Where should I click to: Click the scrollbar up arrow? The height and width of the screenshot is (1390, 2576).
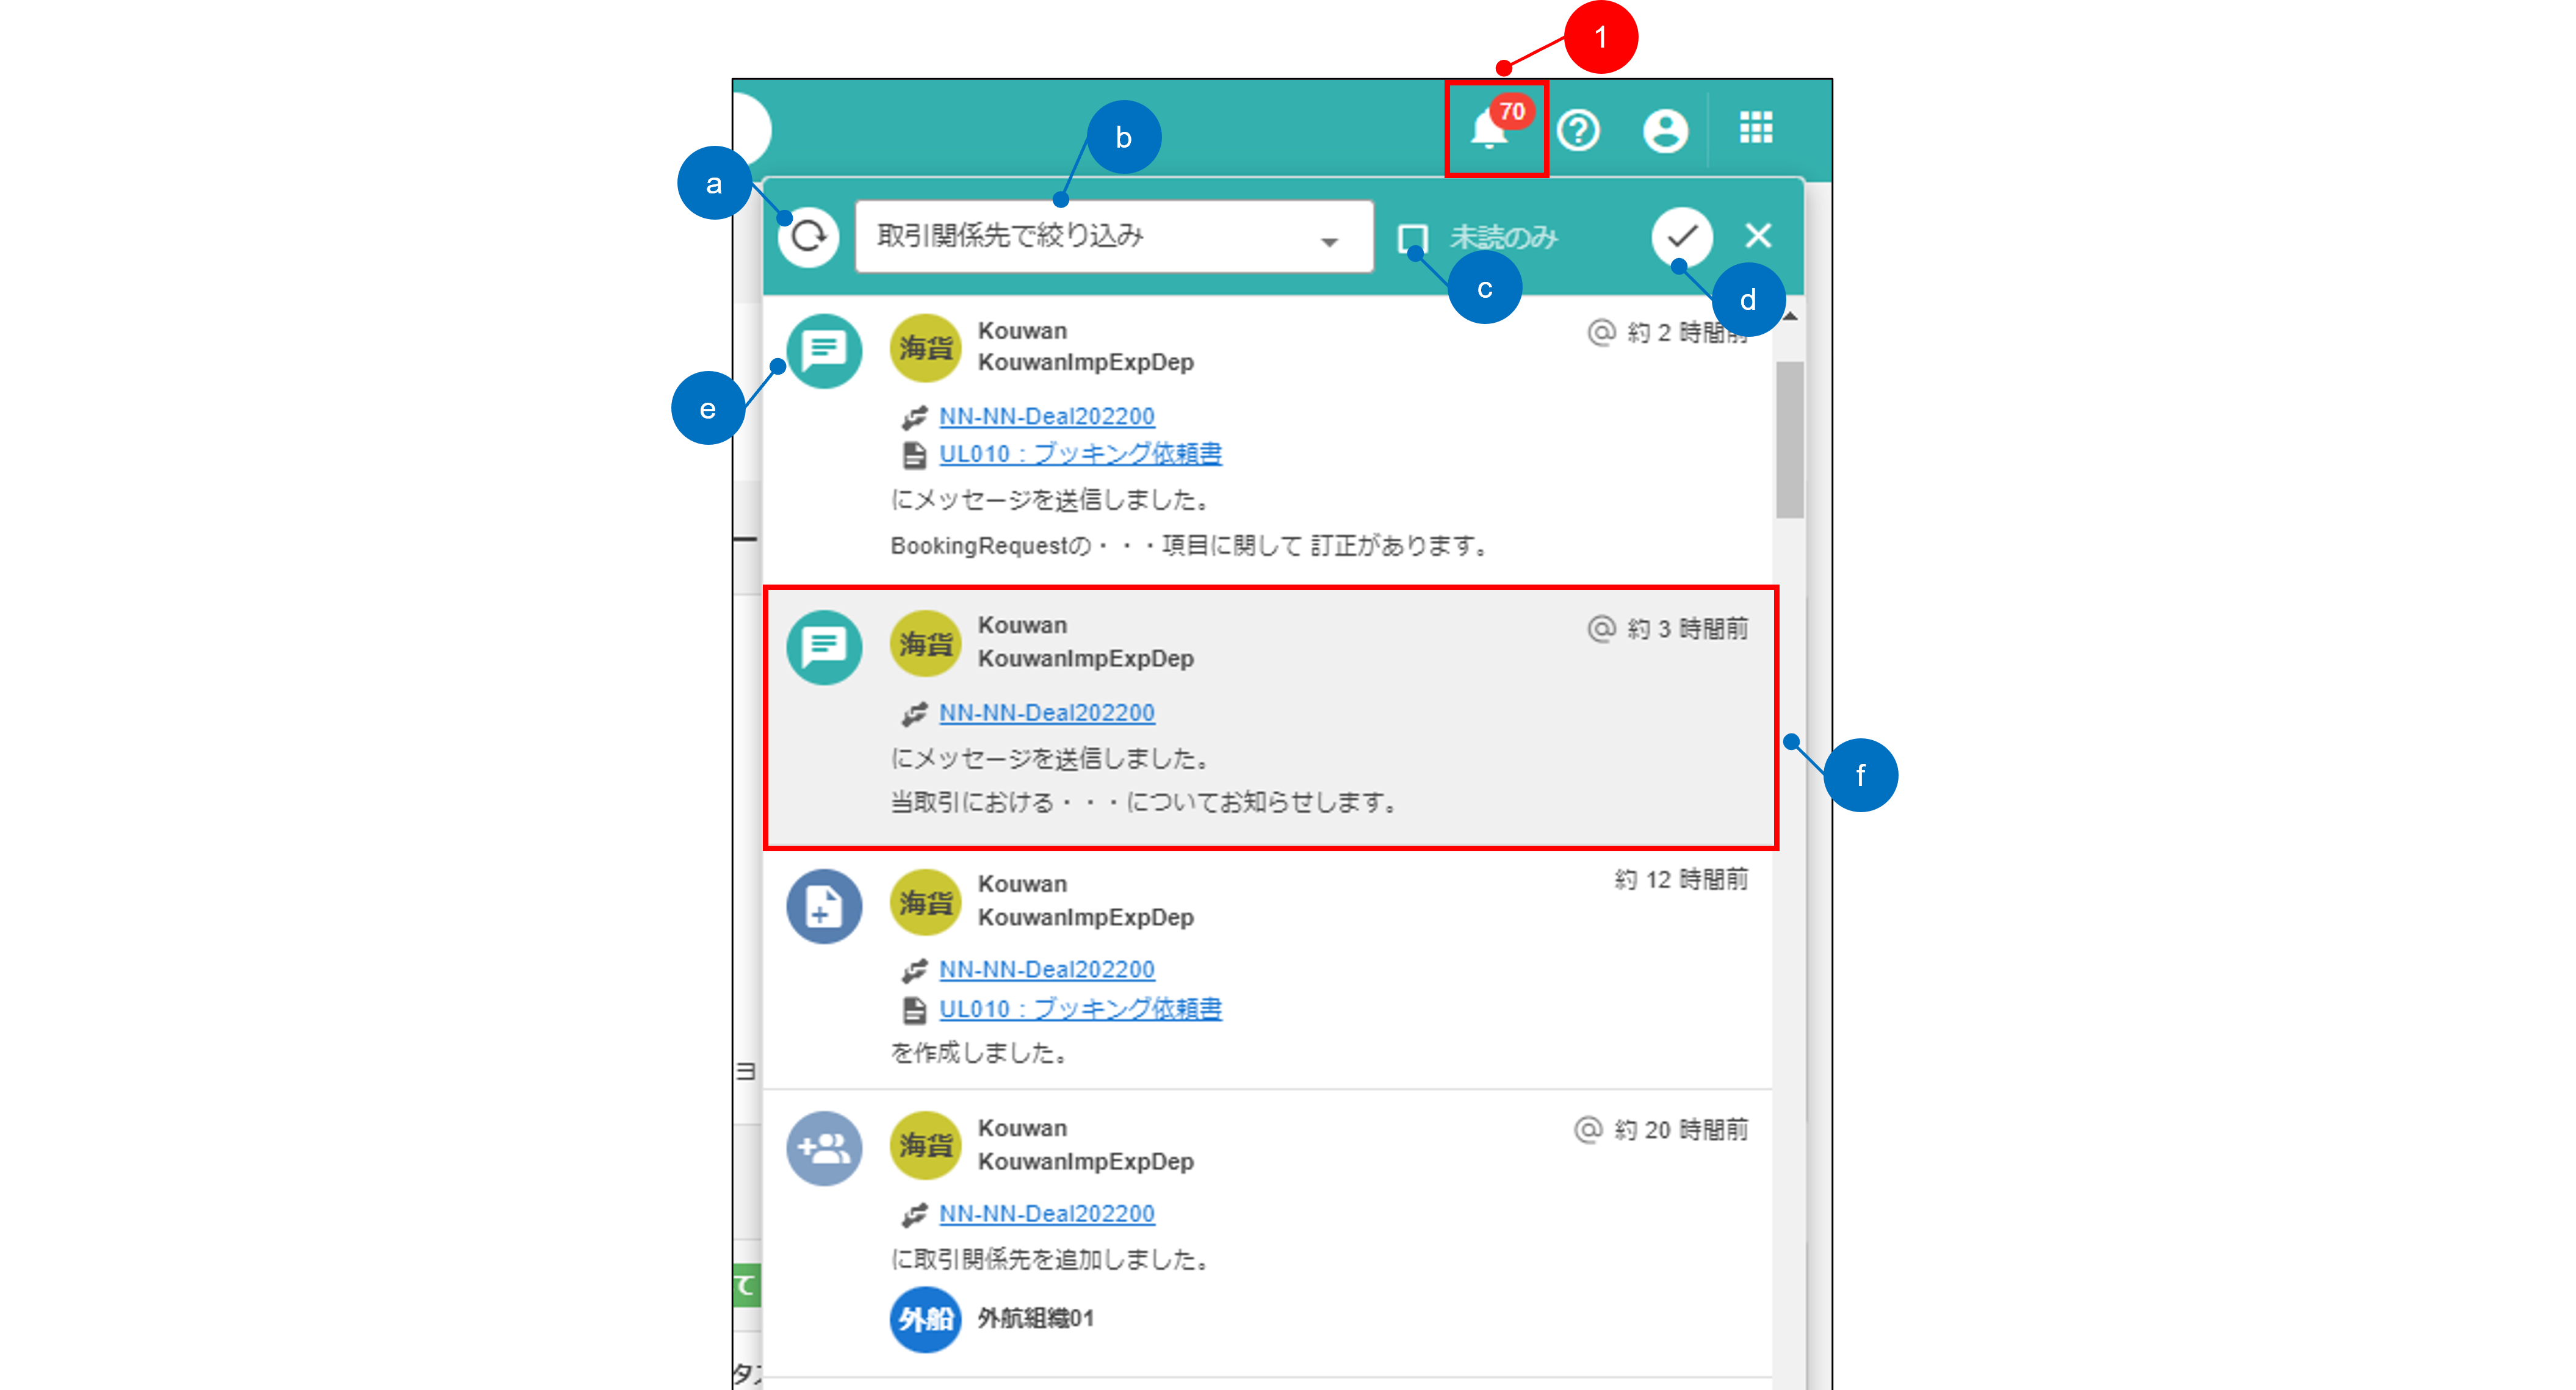pyautogui.click(x=1791, y=317)
